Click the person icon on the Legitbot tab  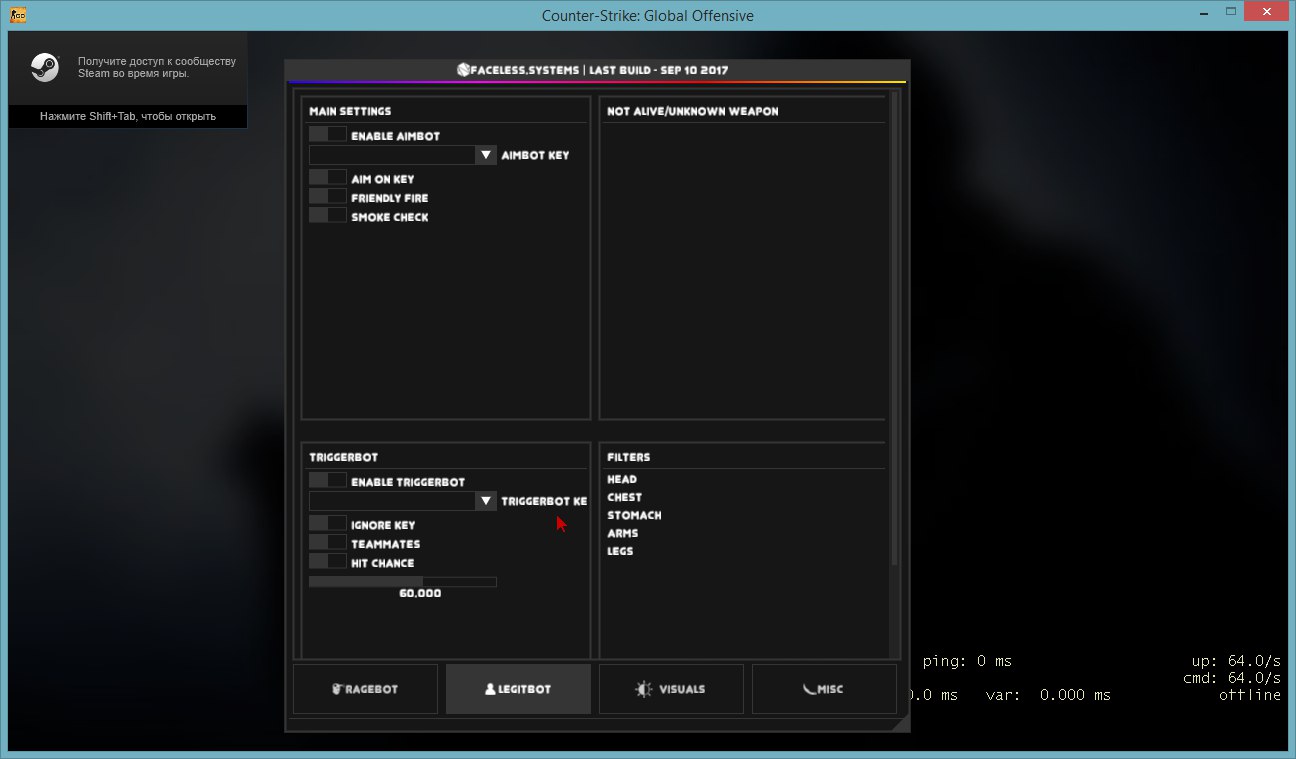490,689
